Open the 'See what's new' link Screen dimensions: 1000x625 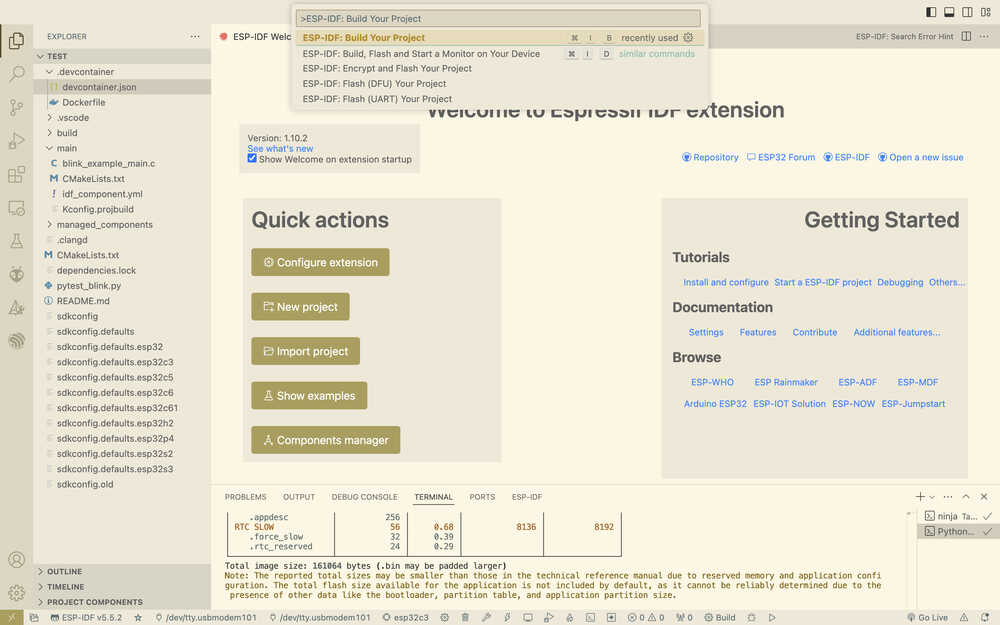tap(280, 149)
